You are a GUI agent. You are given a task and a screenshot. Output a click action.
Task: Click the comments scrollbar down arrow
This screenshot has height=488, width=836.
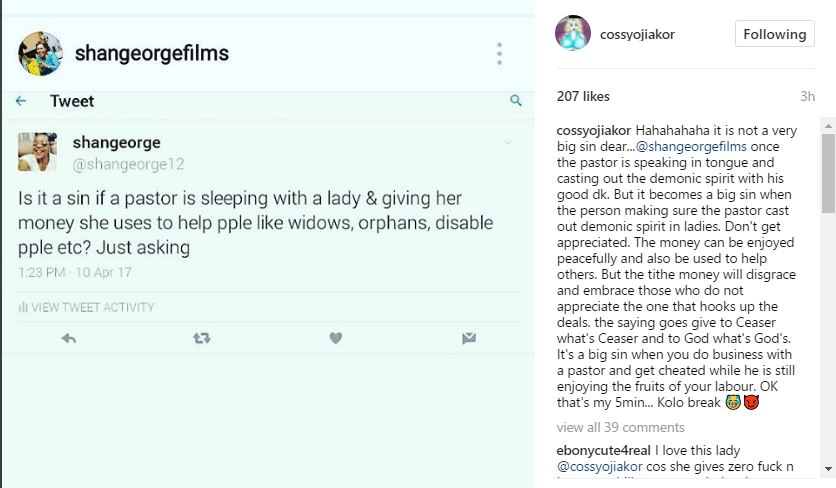828,468
